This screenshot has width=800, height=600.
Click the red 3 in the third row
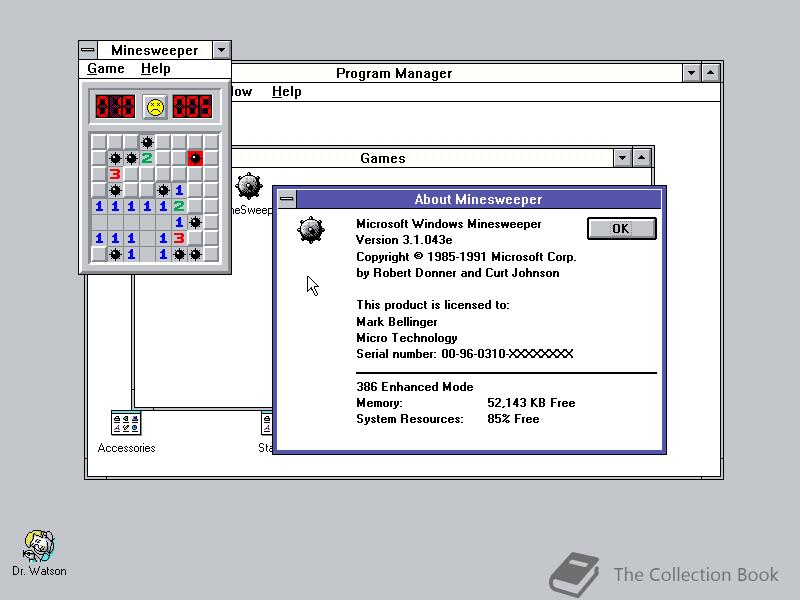(115, 174)
